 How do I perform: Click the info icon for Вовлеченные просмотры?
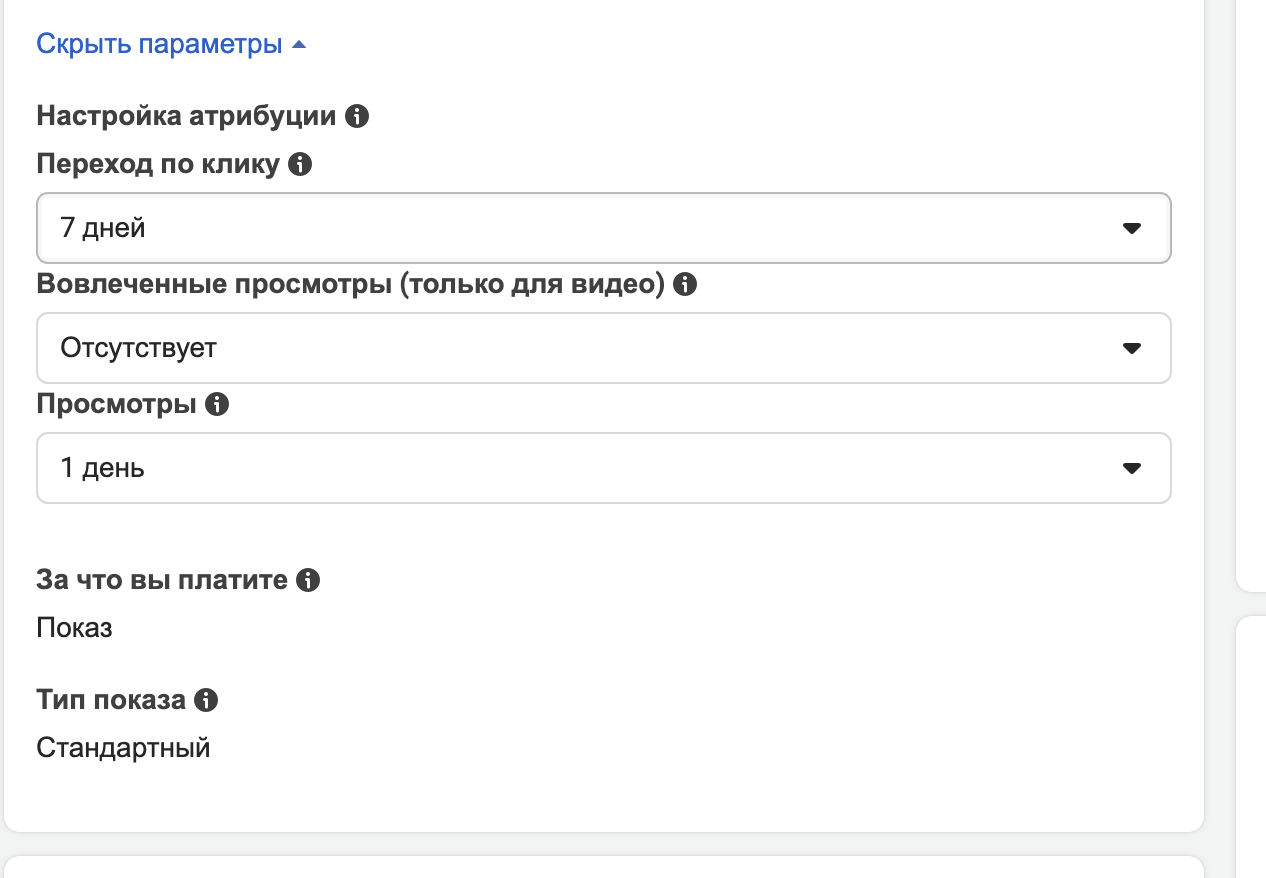(x=685, y=285)
